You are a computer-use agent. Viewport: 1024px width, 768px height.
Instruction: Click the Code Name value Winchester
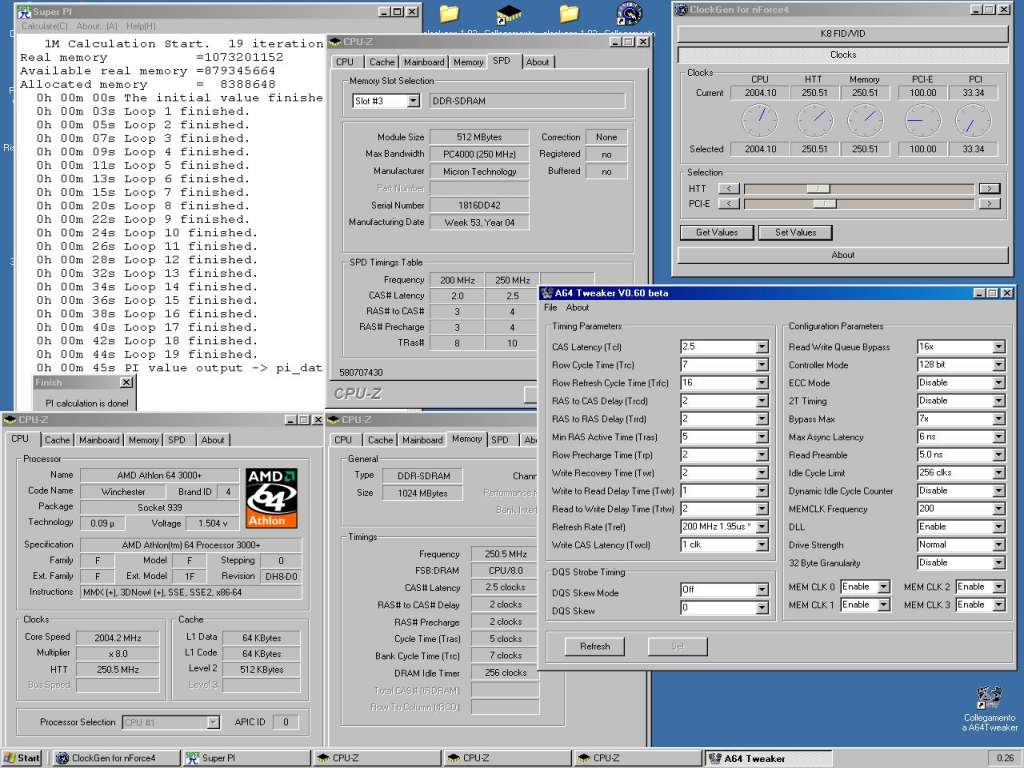click(x=123, y=492)
